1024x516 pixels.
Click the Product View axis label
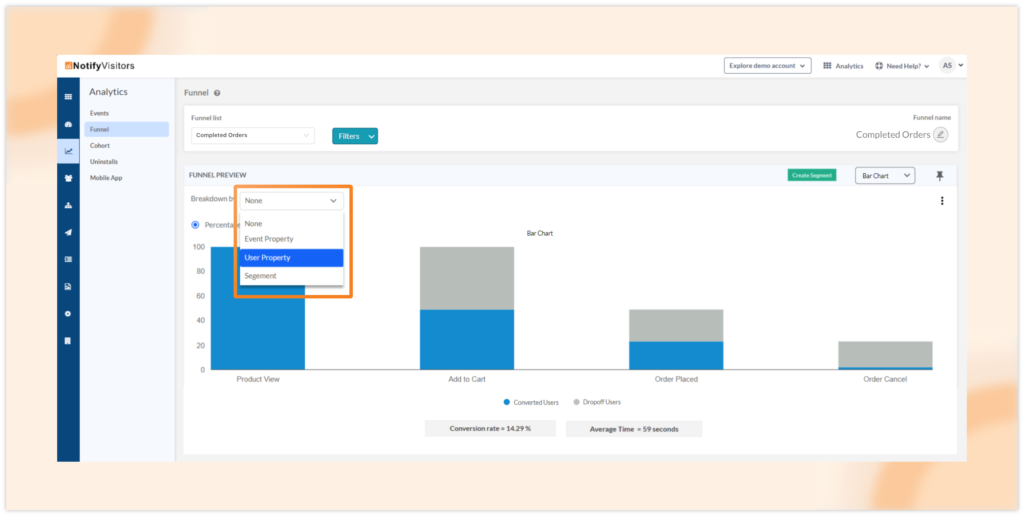[x=258, y=379]
